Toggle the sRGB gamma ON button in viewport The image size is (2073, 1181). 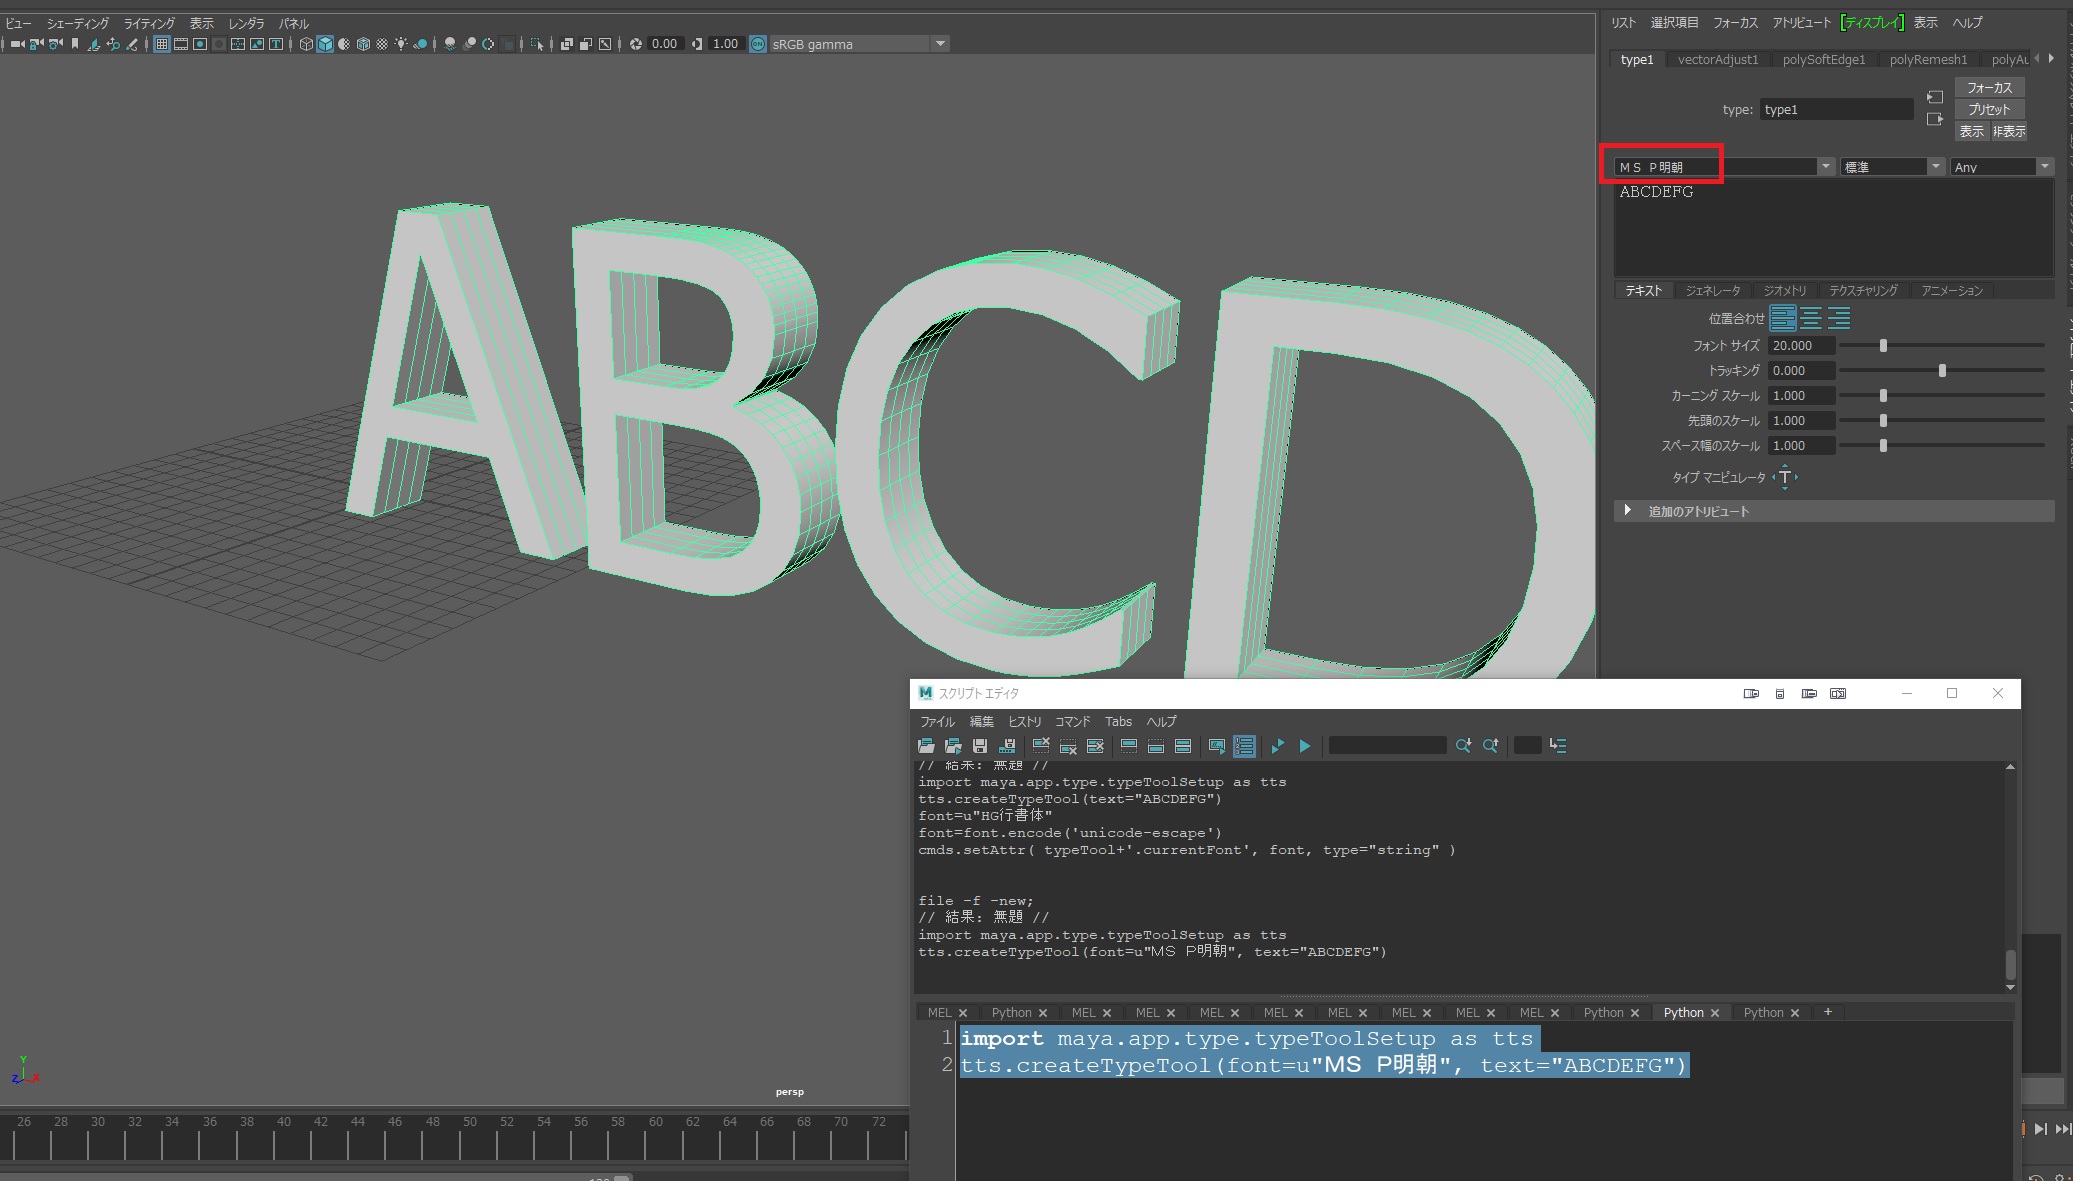tap(759, 43)
